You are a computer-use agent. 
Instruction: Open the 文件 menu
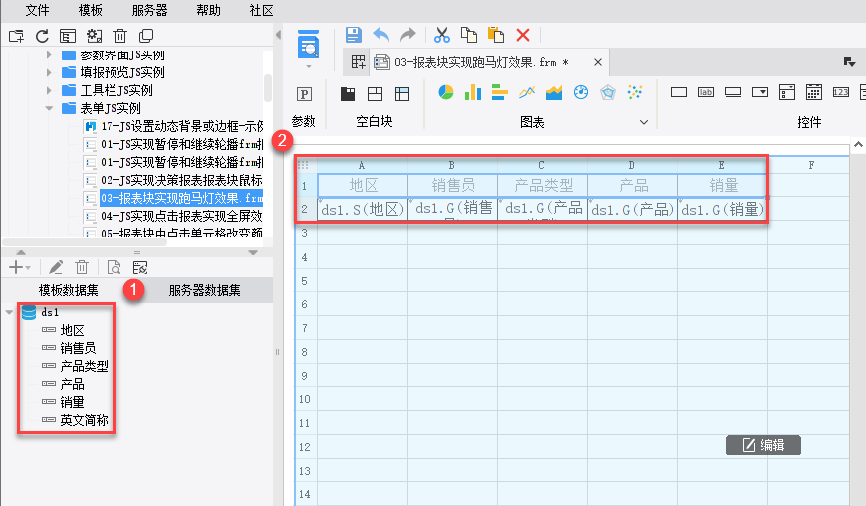click(38, 10)
